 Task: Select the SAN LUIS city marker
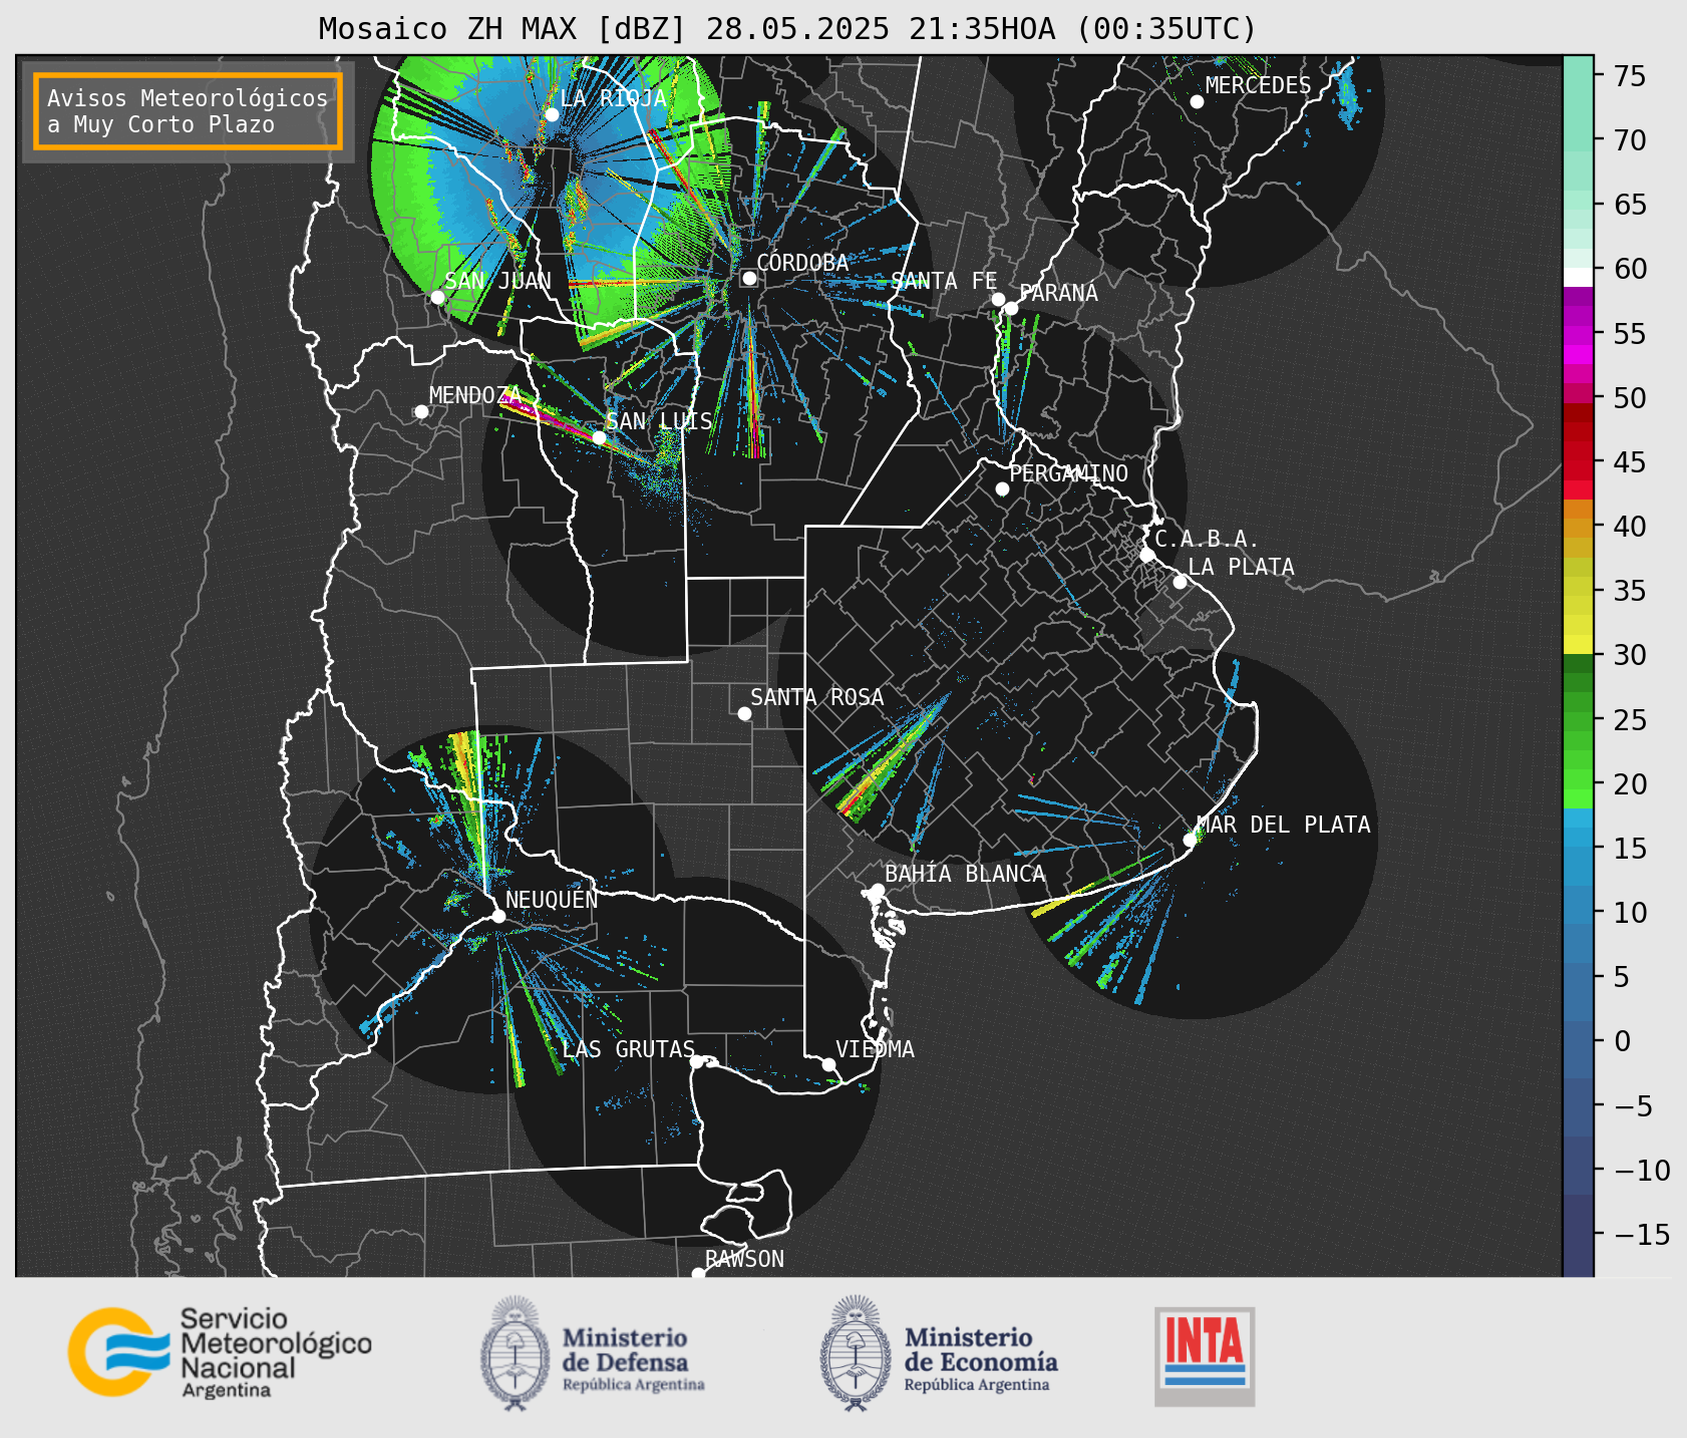click(x=599, y=437)
